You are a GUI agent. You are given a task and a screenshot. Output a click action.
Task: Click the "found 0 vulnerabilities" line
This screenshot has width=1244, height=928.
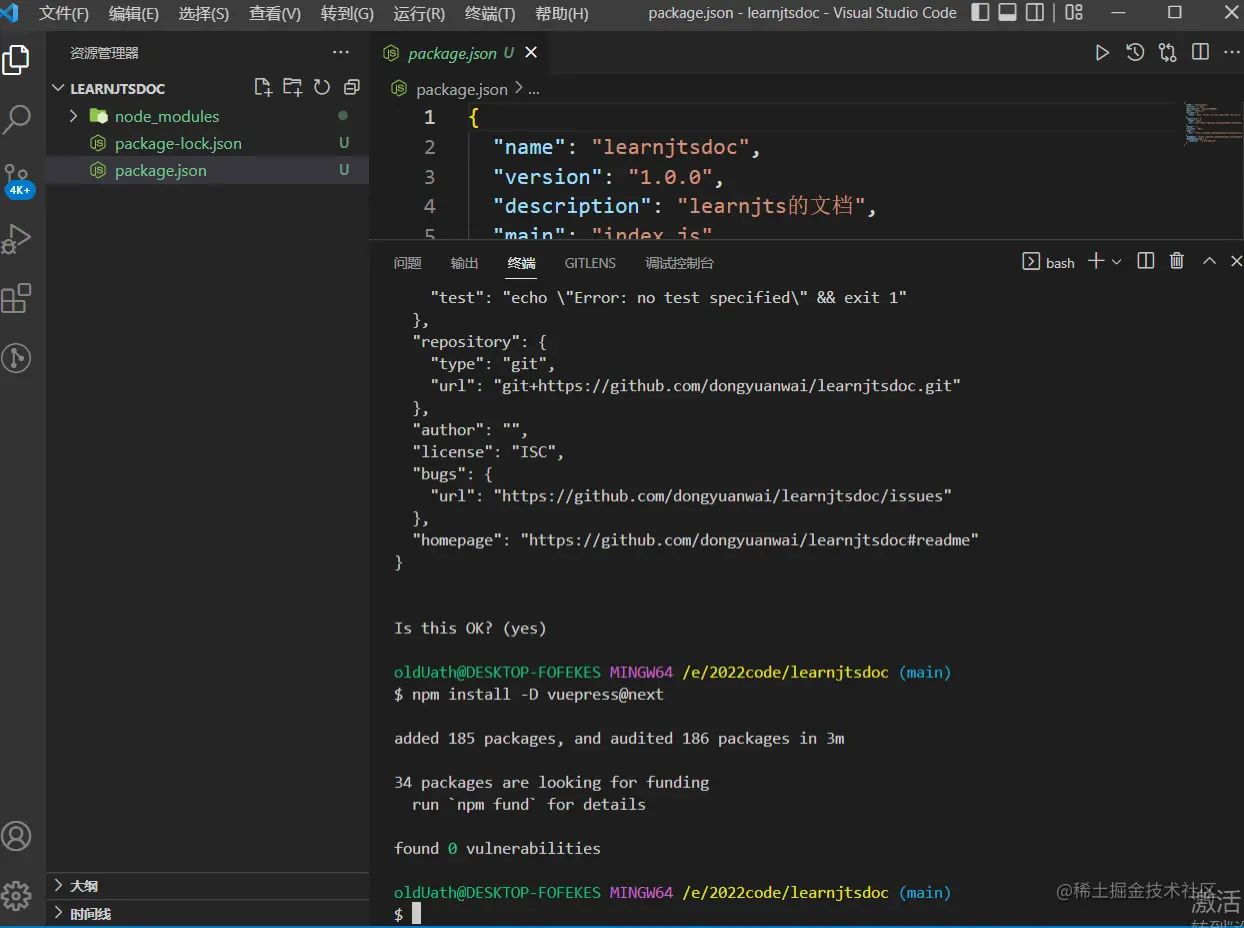[497, 848]
